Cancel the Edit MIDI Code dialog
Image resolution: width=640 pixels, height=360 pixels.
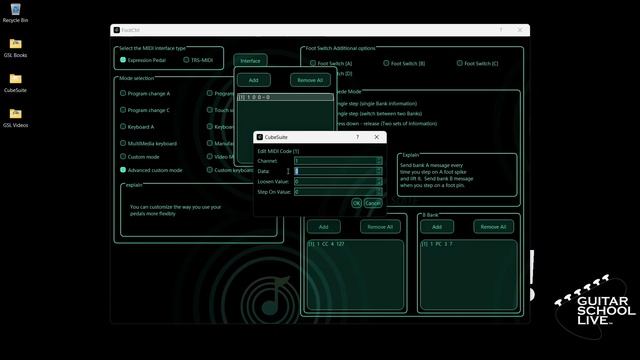tap(373, 203)
